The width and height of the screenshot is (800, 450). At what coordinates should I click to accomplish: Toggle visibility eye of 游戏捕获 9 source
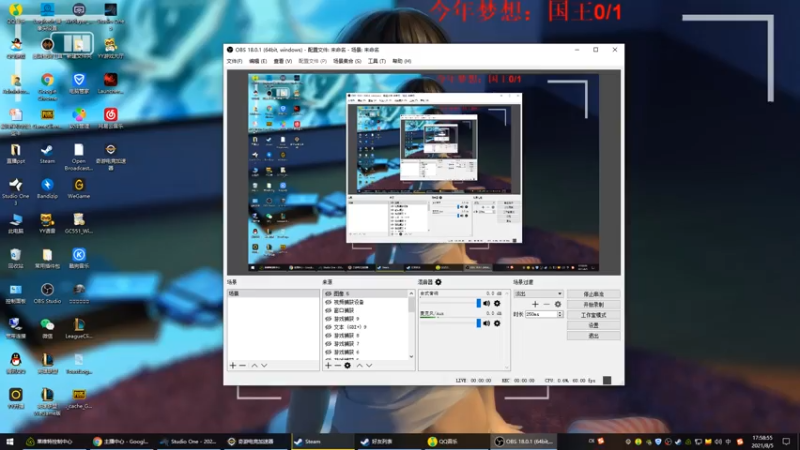(x=328, y=319)
